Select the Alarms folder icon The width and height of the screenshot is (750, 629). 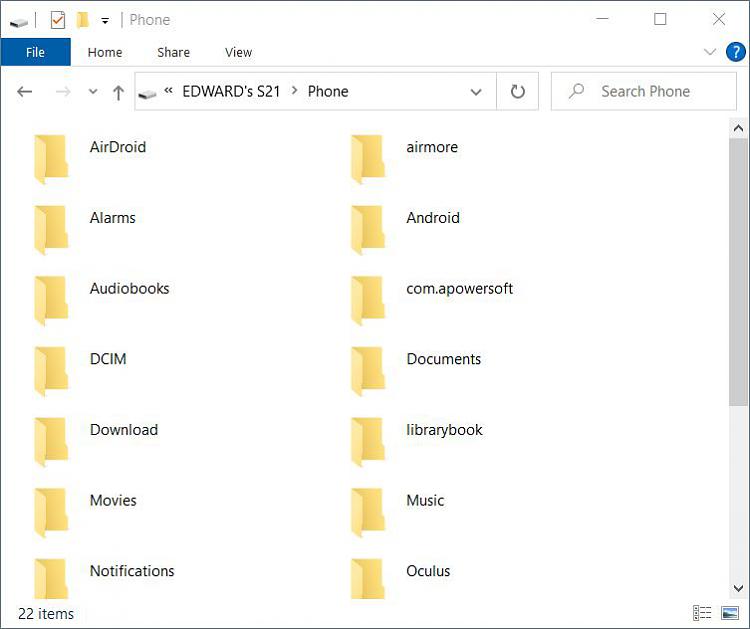tap(52, 230)
